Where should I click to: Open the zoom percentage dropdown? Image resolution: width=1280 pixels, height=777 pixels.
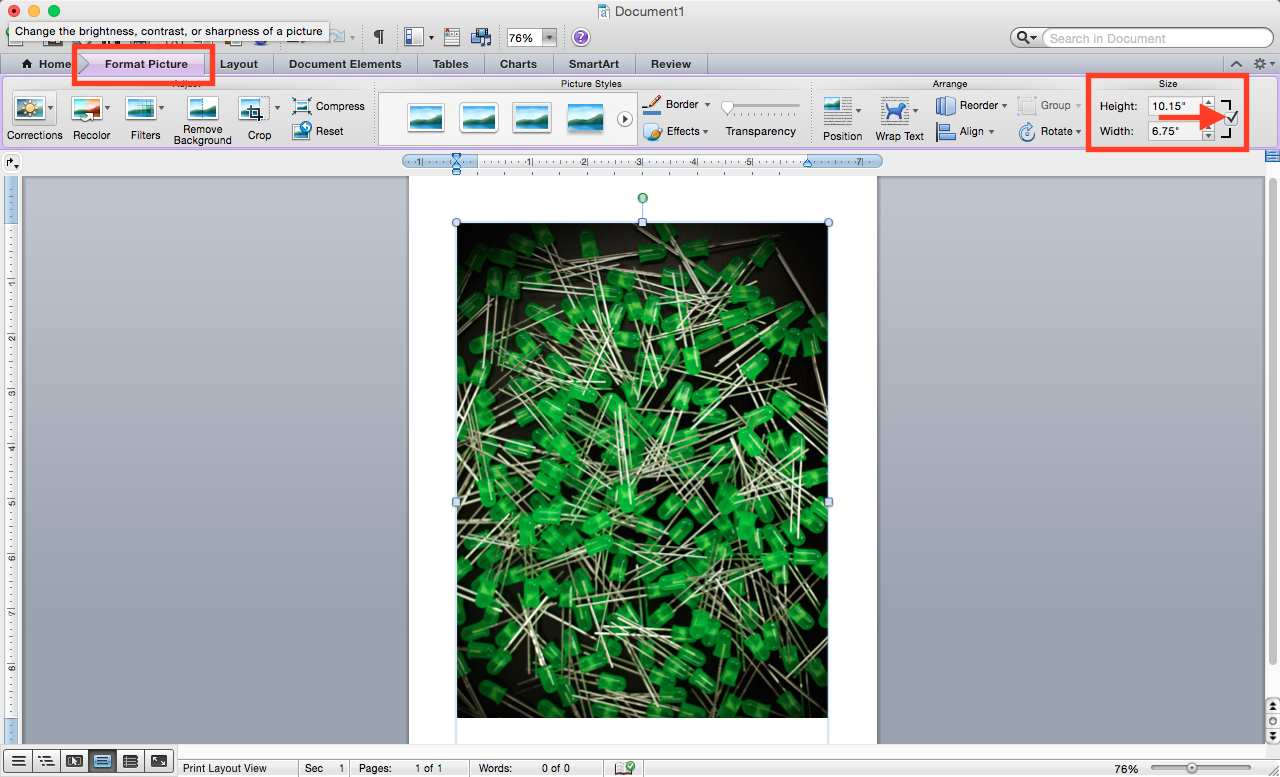549,38
